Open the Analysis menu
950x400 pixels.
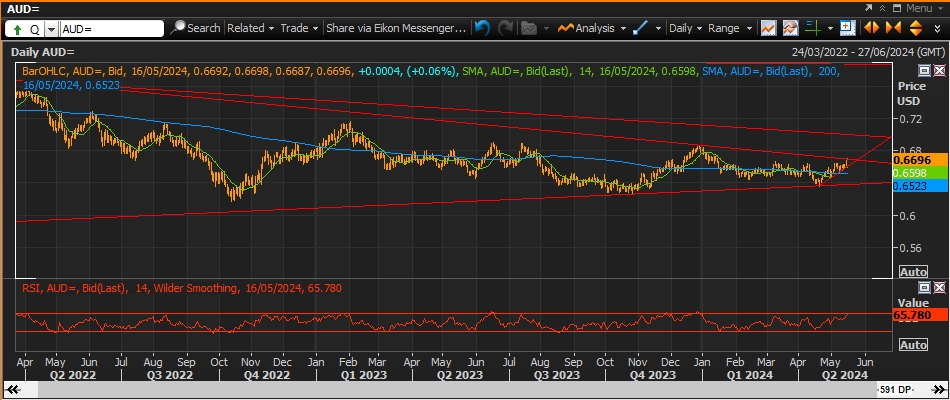pos(591,28)
